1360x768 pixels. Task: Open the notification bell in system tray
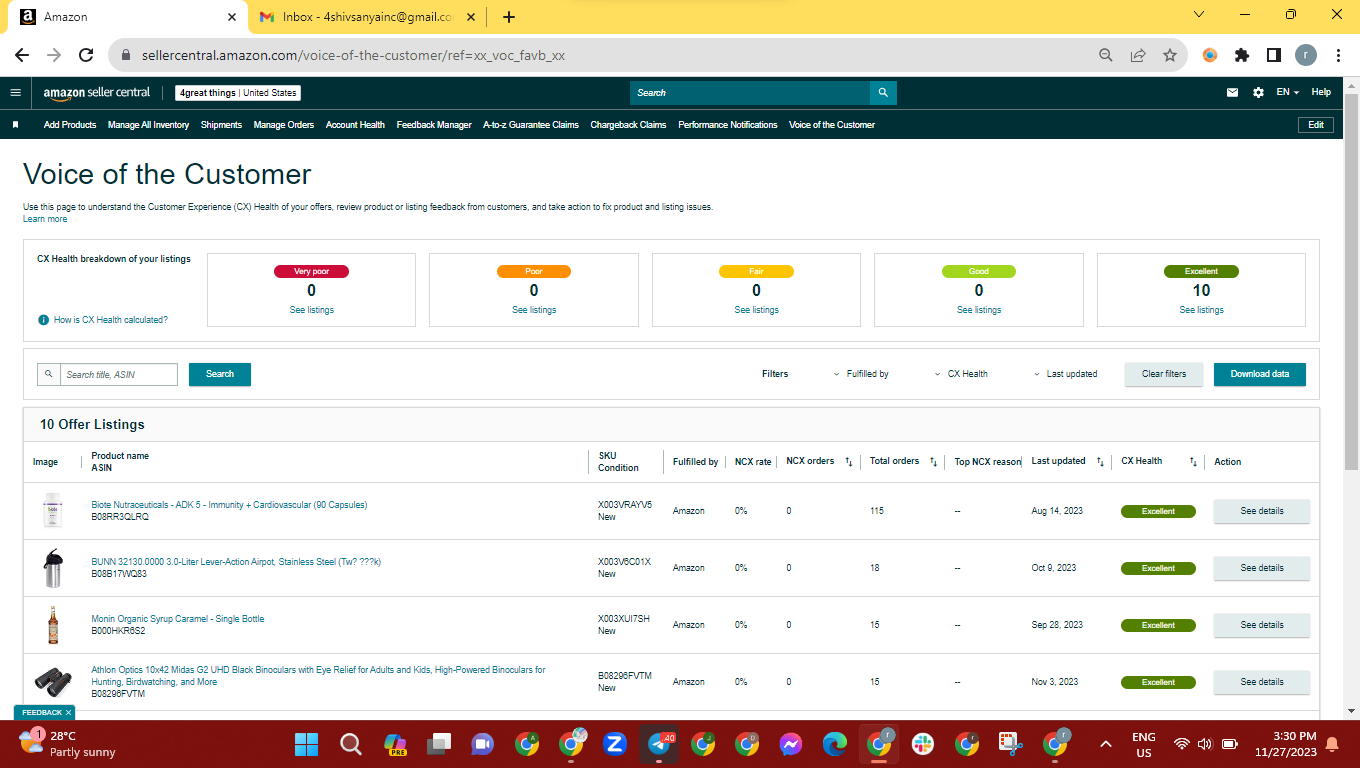tap(1332, 744)
